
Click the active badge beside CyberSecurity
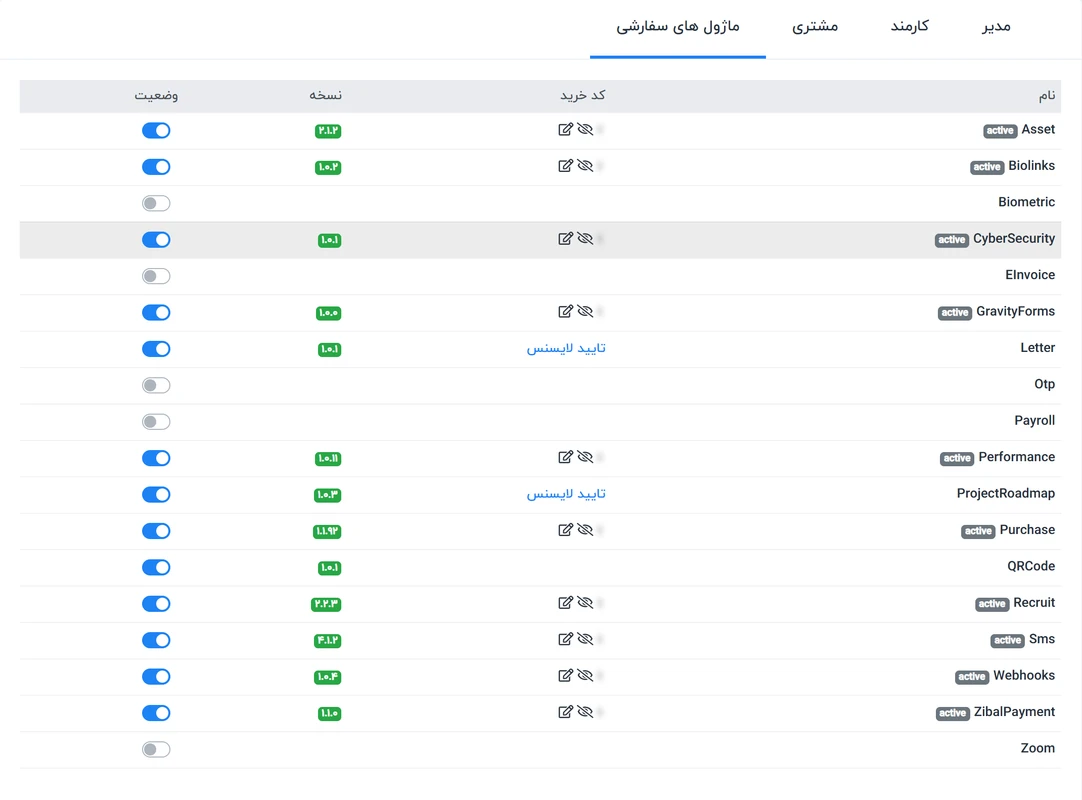point(952,240)
